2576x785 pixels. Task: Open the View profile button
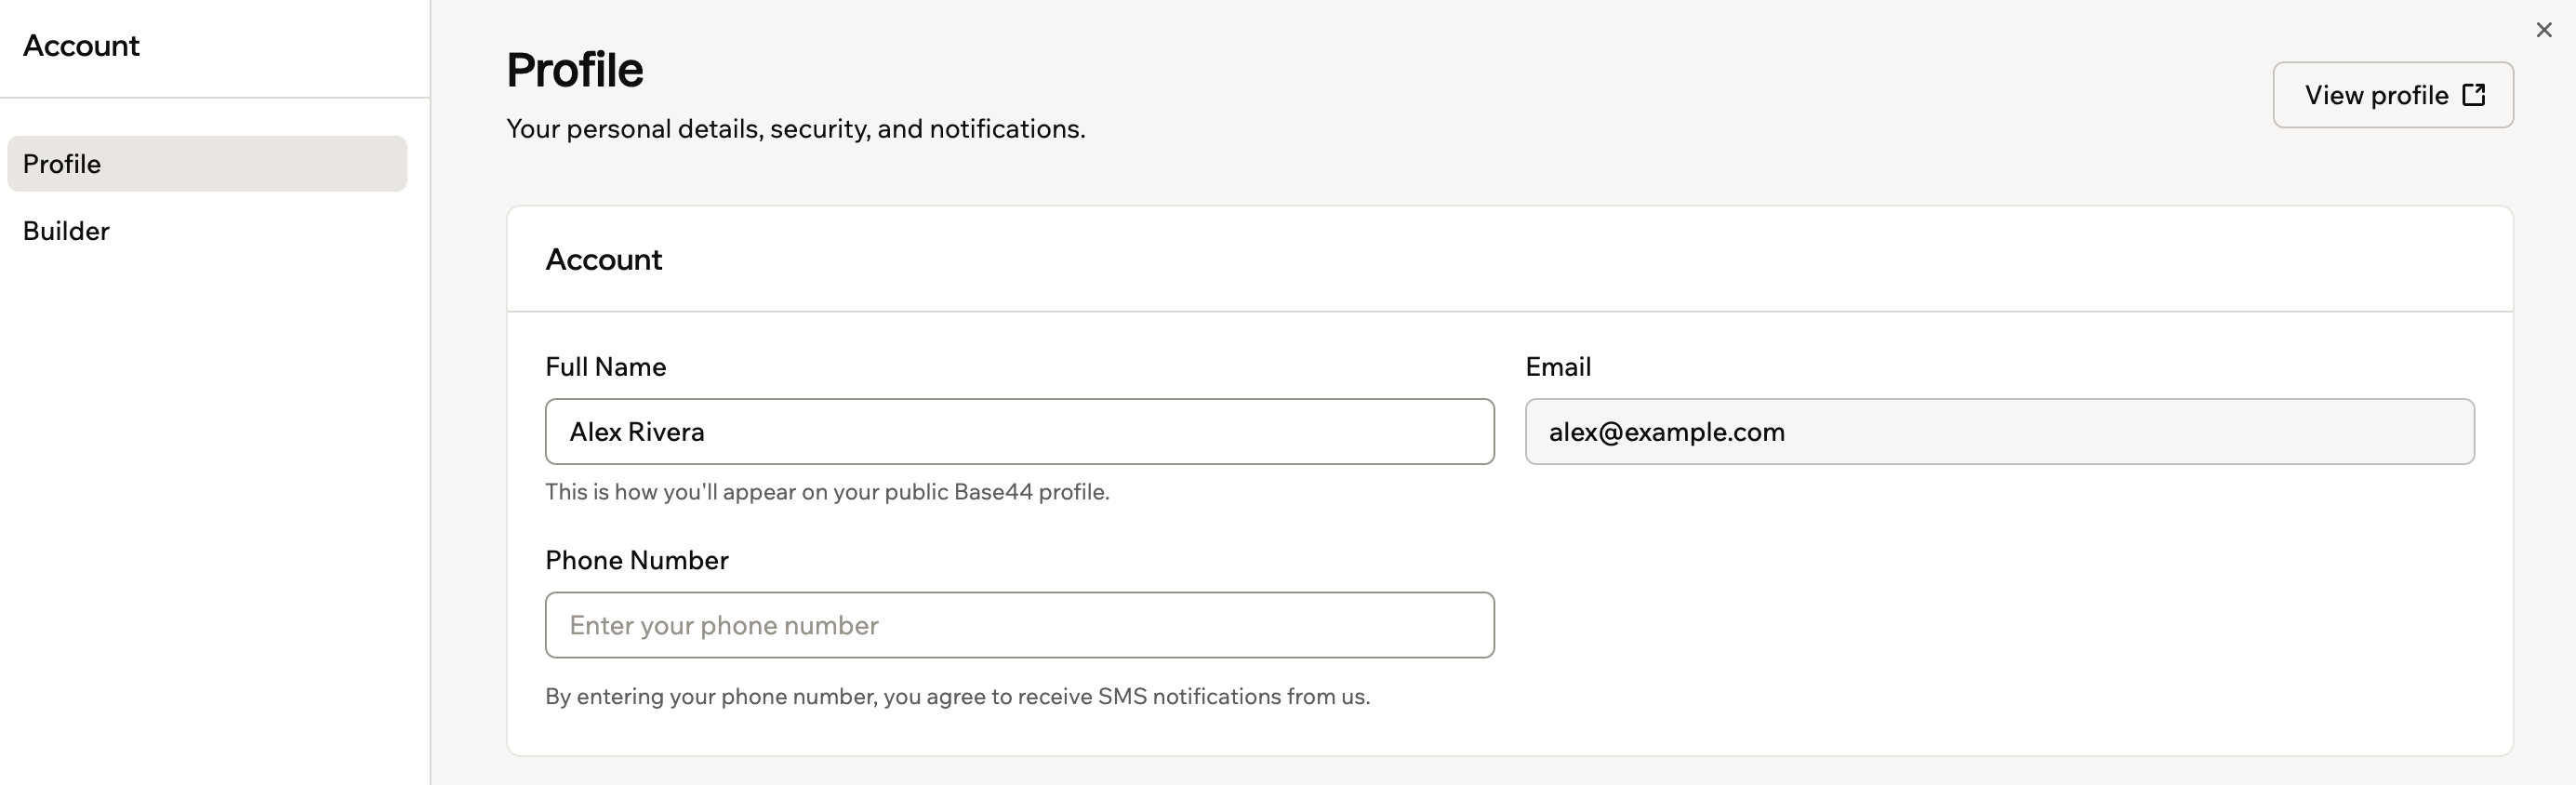pos(2393,95)
